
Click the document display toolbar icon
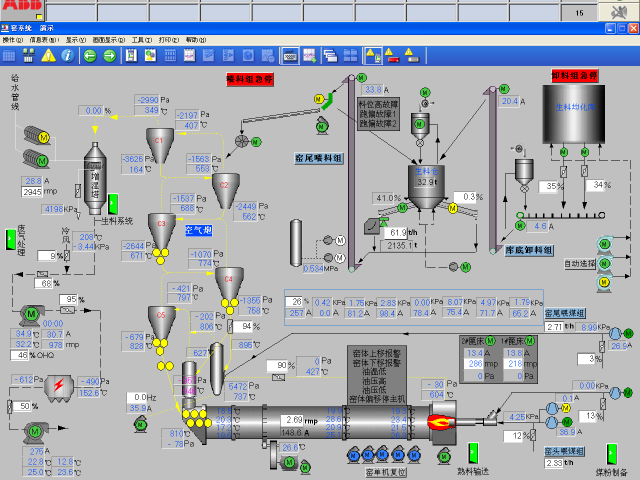pos(131,56)
